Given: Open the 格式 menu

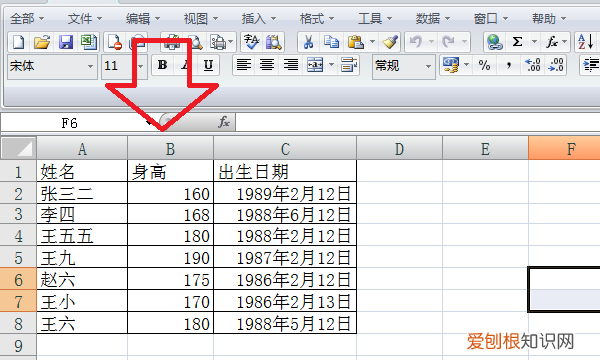Looking at the screenshot, I should [317, 18].
